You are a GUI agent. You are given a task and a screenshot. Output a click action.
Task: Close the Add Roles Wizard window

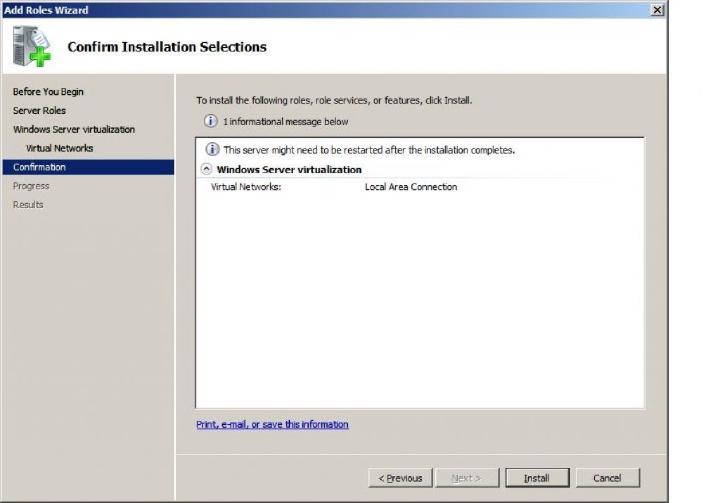click(657, 10)
